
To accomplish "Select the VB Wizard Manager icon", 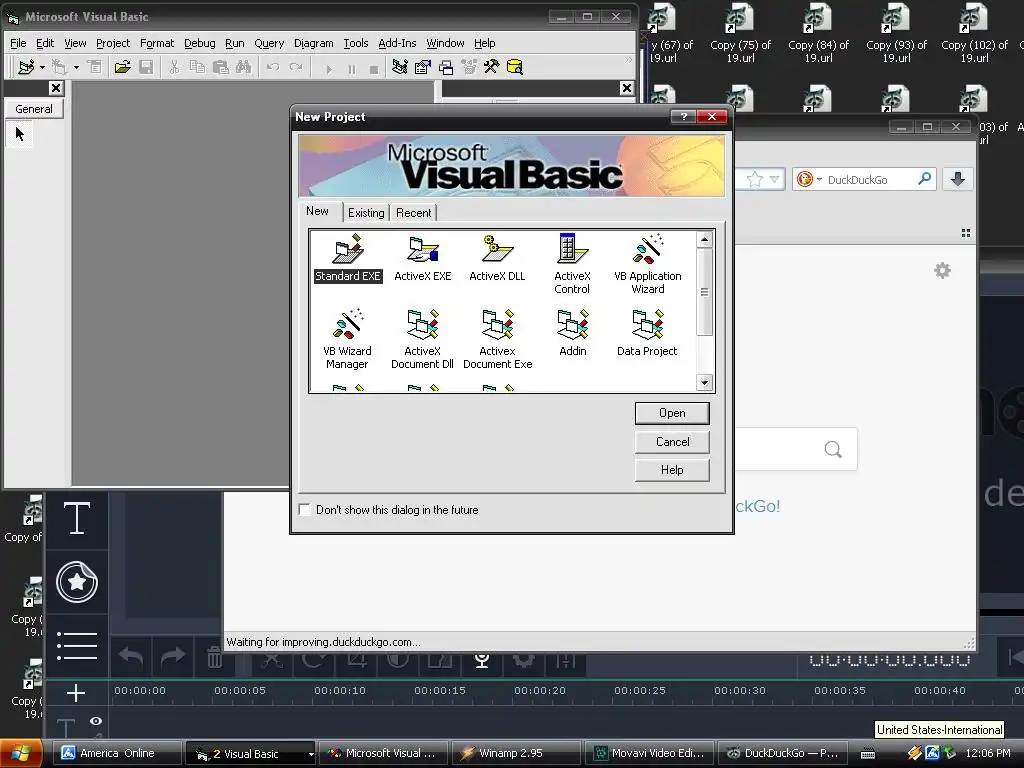I will [x=347, y=325].
